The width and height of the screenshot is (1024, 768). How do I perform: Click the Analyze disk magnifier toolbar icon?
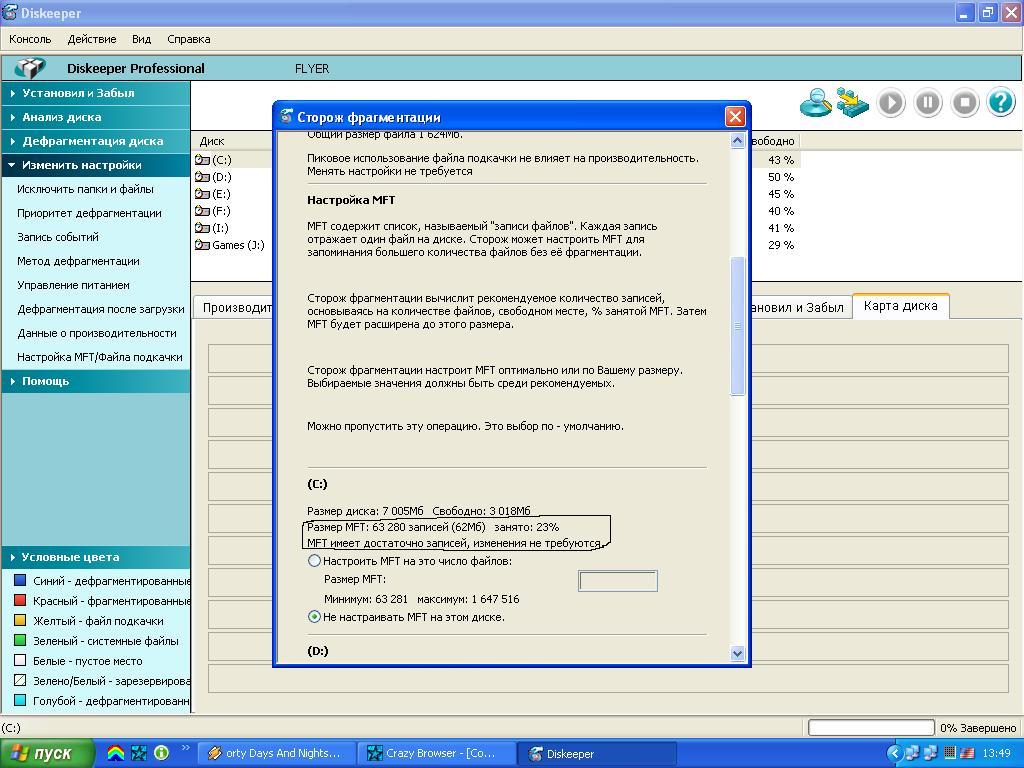pyautogui.click(x=816, y=103)
